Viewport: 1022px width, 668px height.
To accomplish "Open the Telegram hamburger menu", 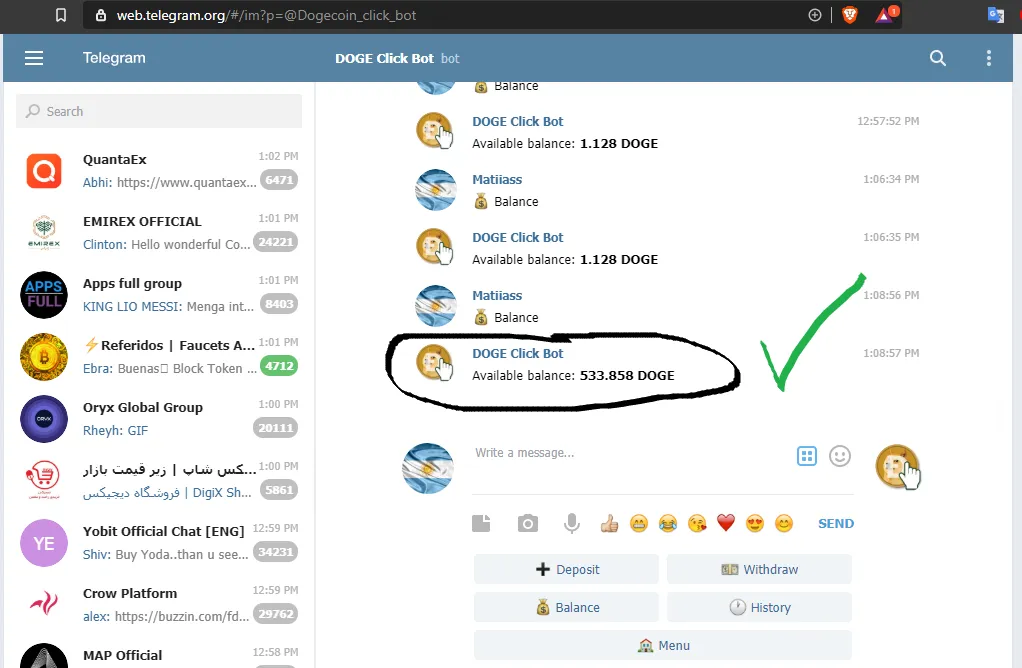I will (34, 58).
